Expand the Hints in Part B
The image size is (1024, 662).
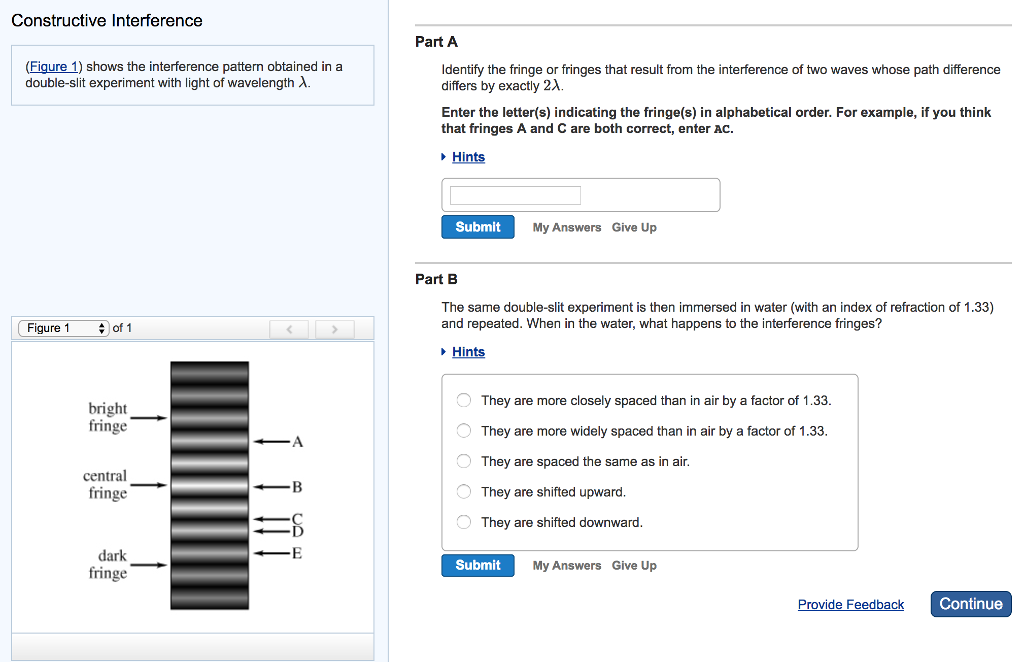[468, 351]
